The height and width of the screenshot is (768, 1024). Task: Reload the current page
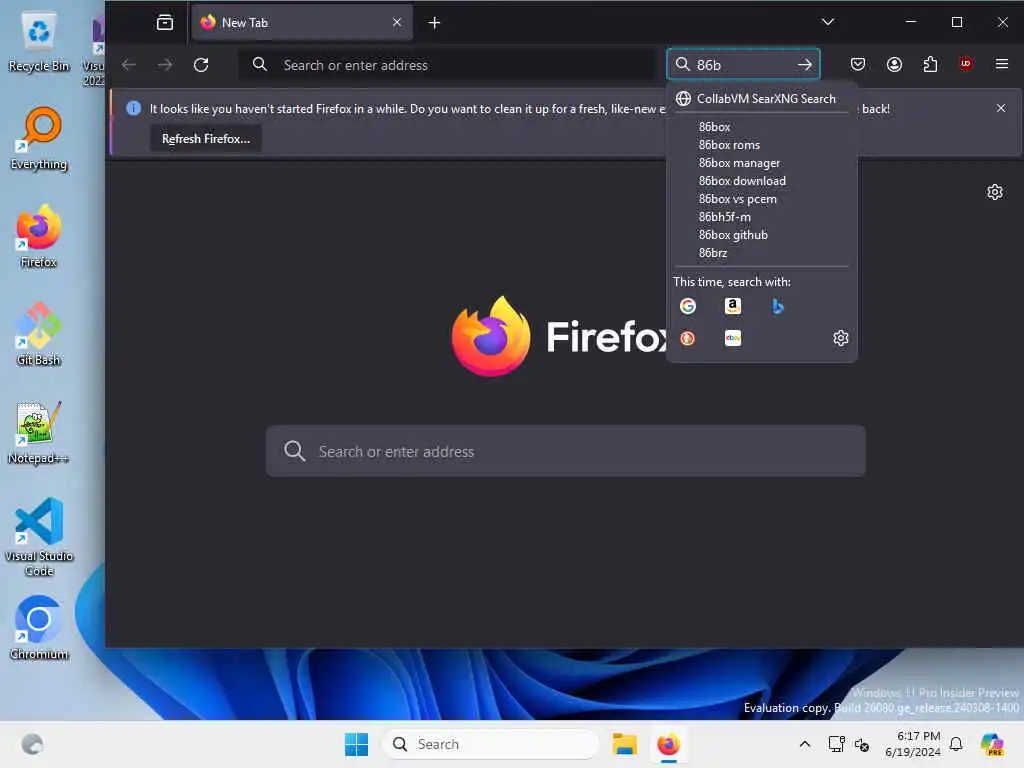(201, 65)
